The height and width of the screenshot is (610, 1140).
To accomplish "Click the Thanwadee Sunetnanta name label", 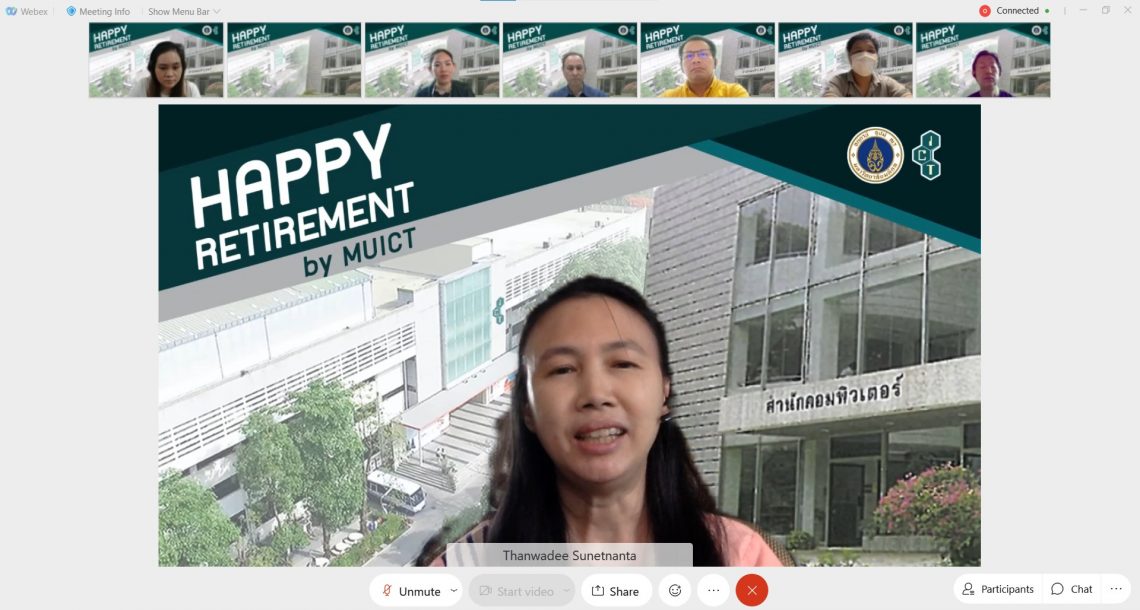I will [569, 555].
